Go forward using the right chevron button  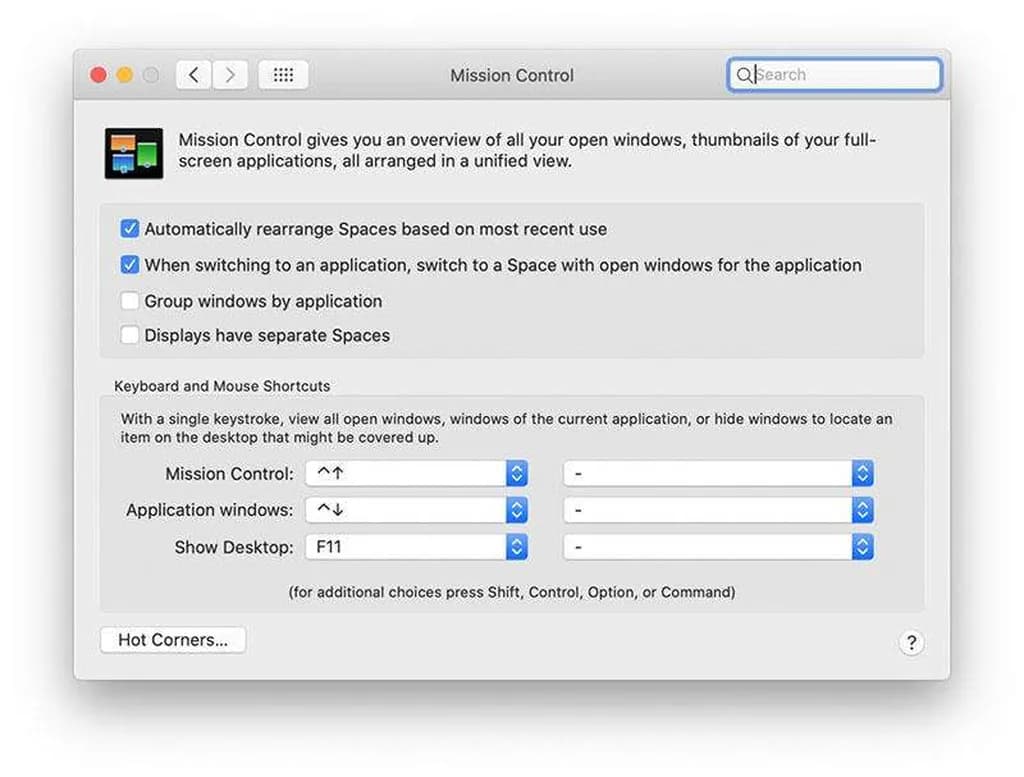pos(230,75)
